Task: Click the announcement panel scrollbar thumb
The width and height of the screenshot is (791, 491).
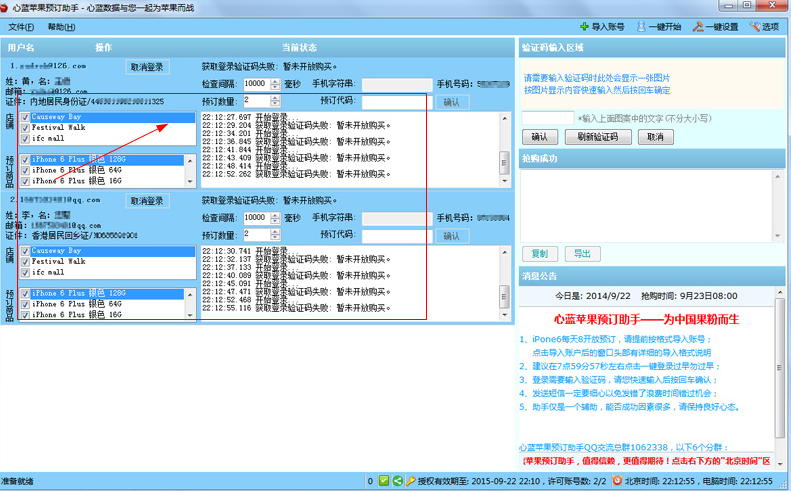Action: (x=780, y=368)
